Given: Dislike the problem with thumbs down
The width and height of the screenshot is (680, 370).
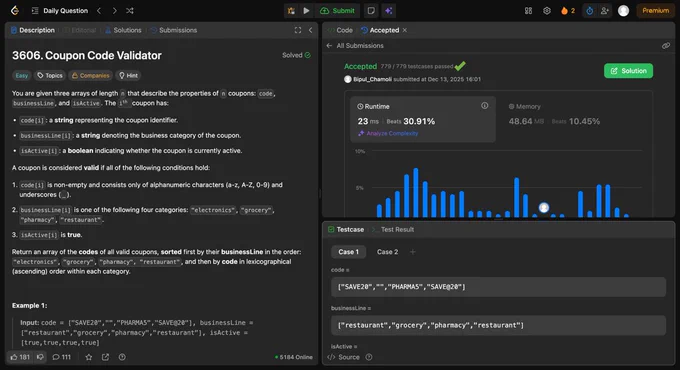Looking at the screenshot, I should click(x=40, y=357).
